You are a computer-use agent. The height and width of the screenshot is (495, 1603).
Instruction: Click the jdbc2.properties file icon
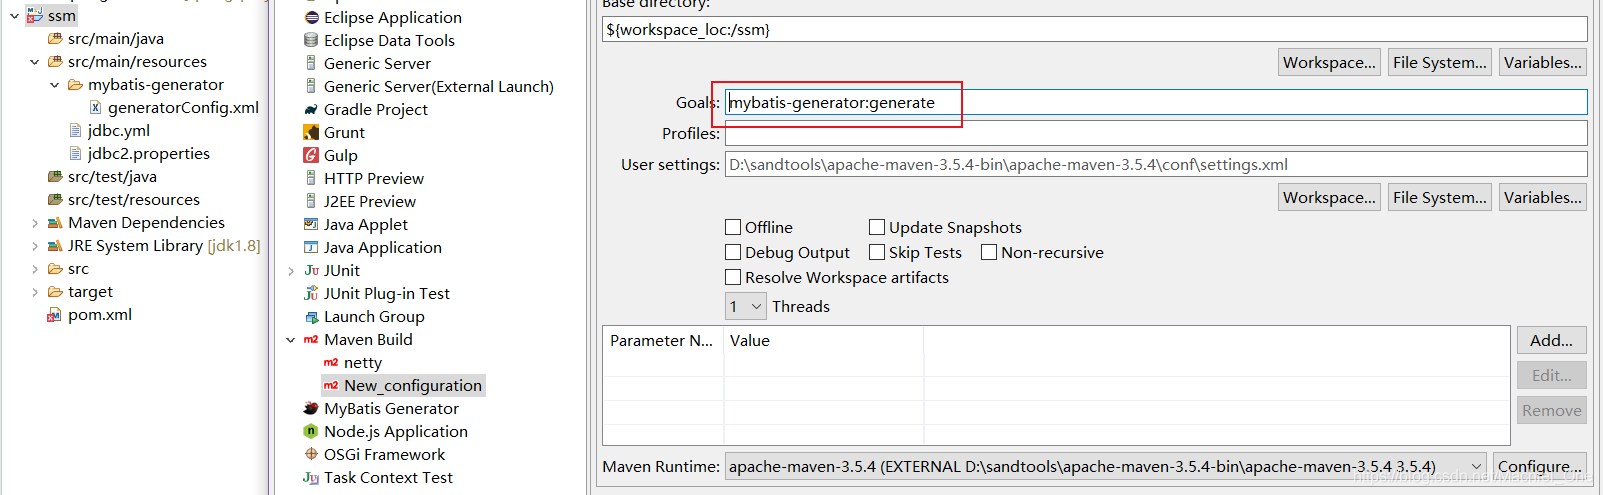click(76, 154)
